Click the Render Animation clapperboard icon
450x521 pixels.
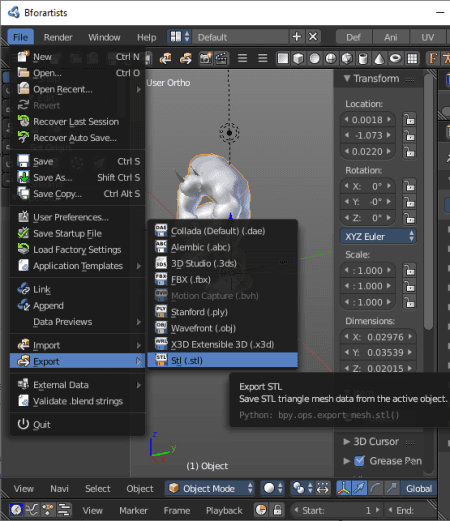221,59
